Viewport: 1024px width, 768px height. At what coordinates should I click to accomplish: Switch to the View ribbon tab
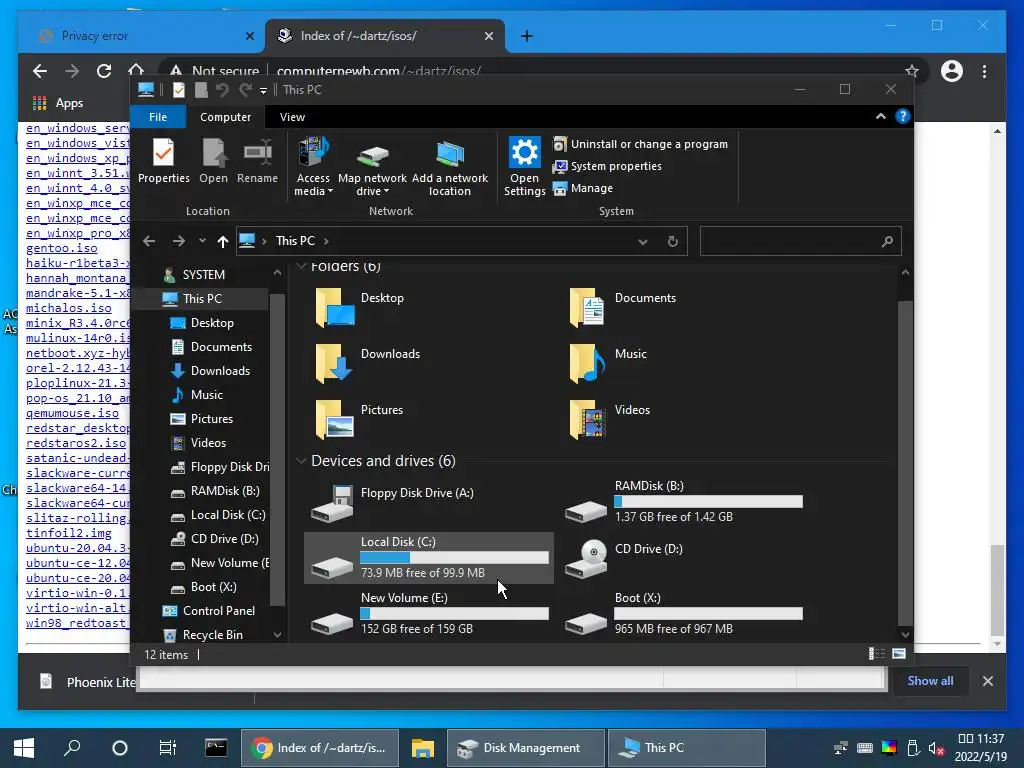[292, 117]
